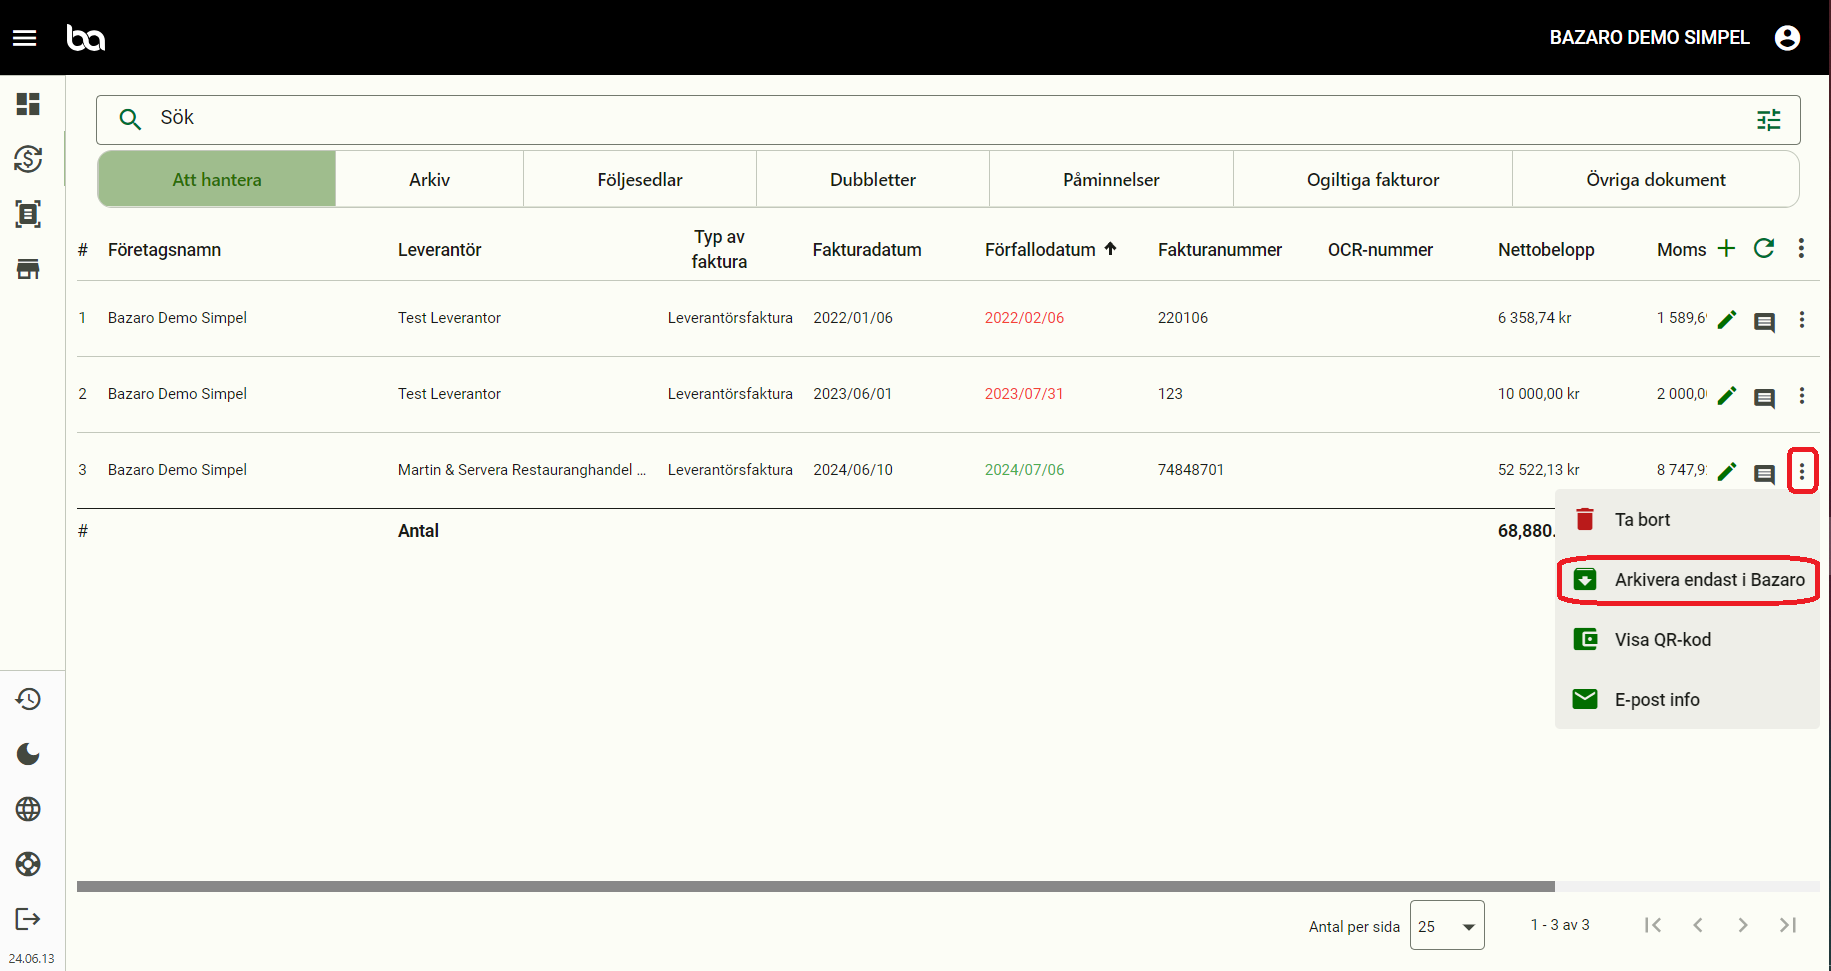Sort by Företagsnamn column header
The width and height of the screenshot is (1831, 971).
[x=165, y=250]
